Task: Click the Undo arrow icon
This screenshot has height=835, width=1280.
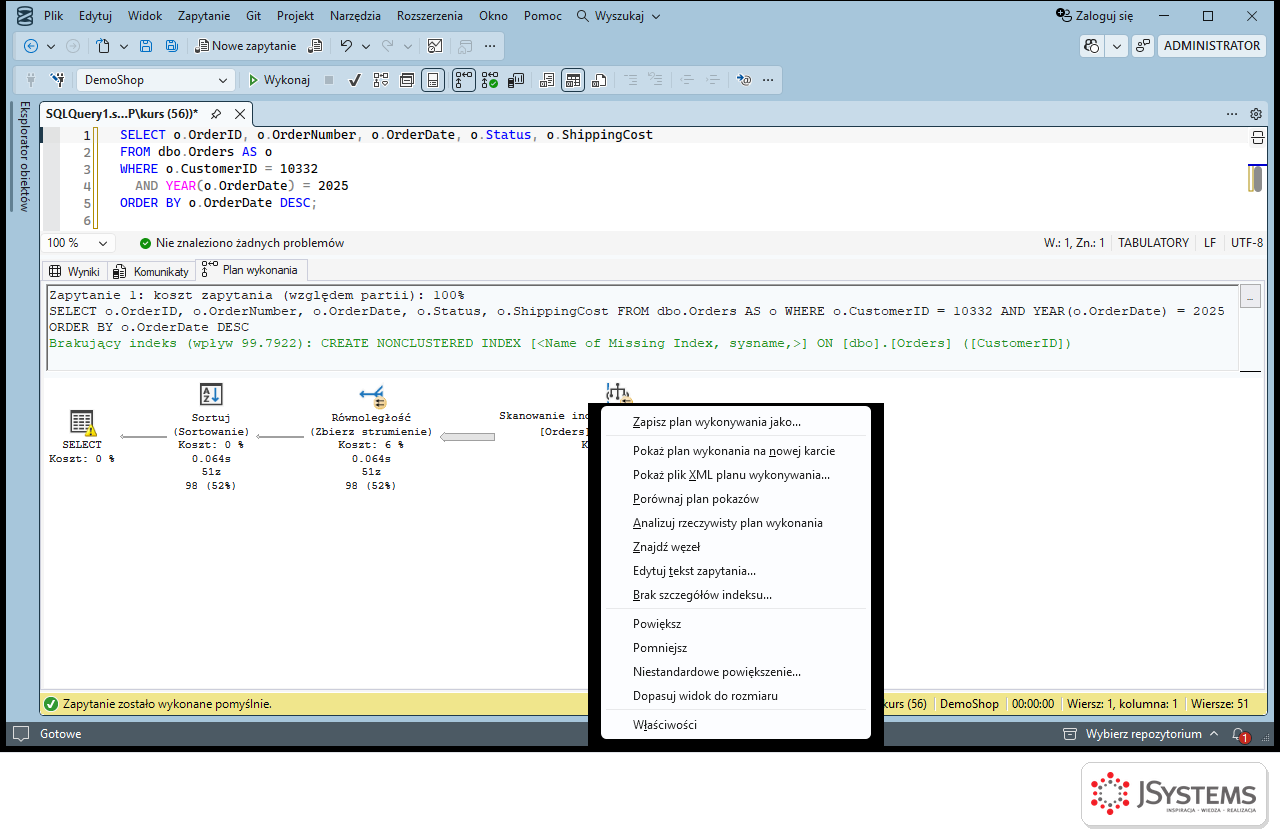Action: point(346,46)
